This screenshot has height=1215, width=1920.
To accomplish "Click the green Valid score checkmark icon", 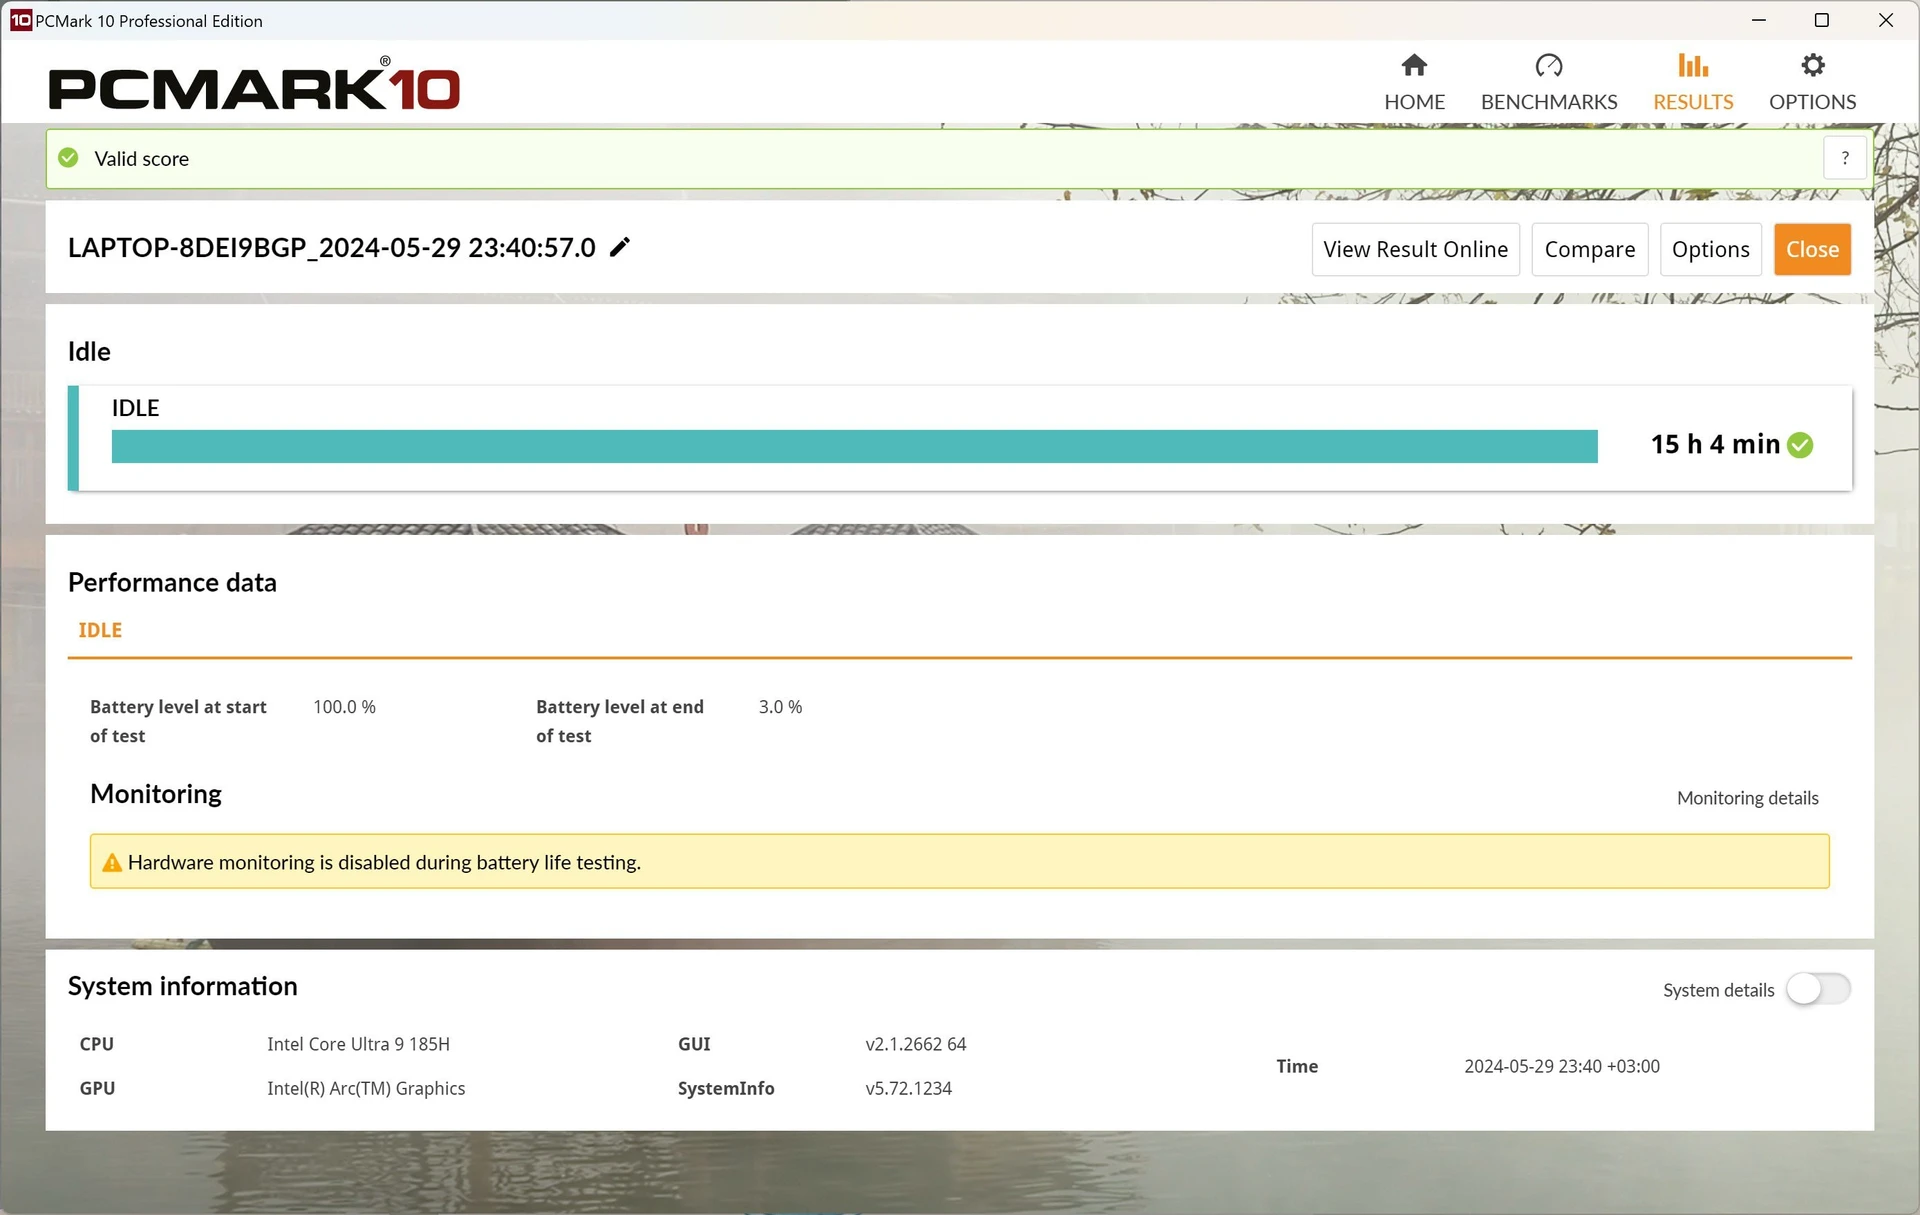I will [x=68, y=158].
